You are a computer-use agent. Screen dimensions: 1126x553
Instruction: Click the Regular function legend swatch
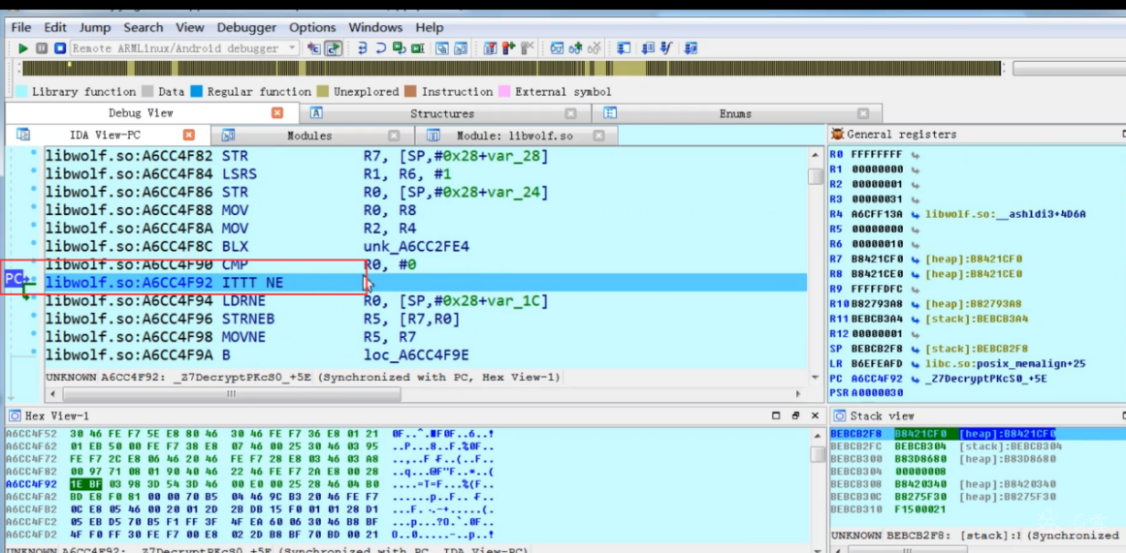point(197,92)
